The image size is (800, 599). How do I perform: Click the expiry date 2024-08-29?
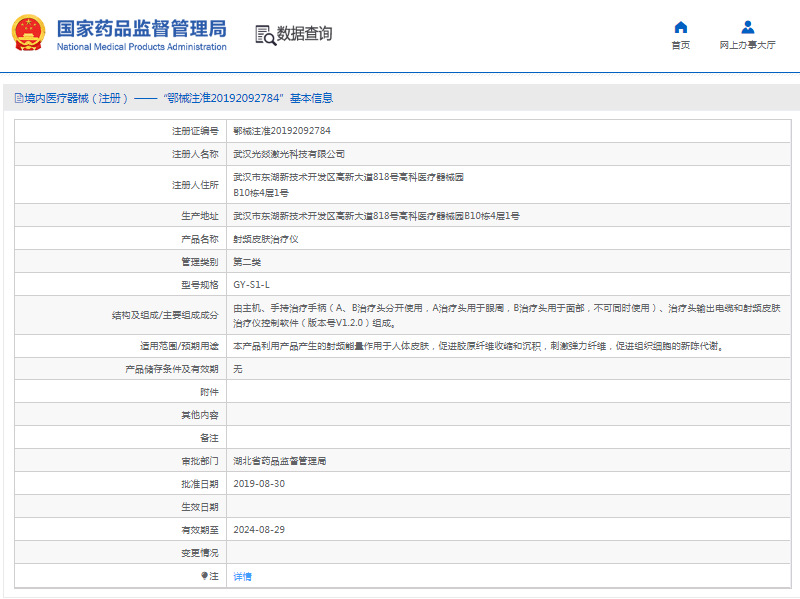[x=259, y=530]
